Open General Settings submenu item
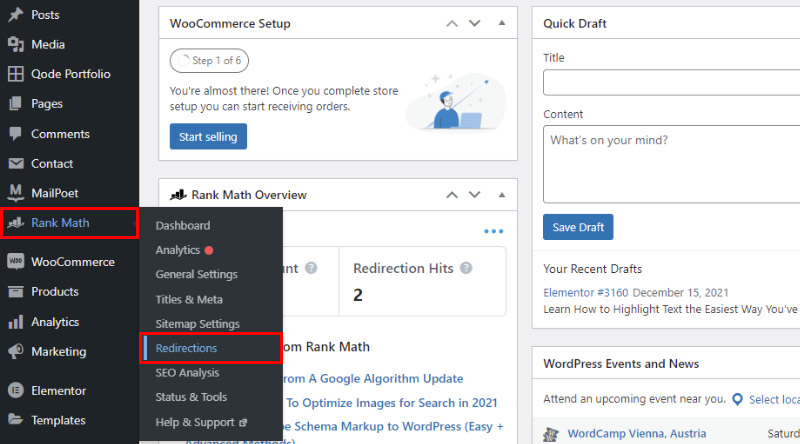 point(196,275)
